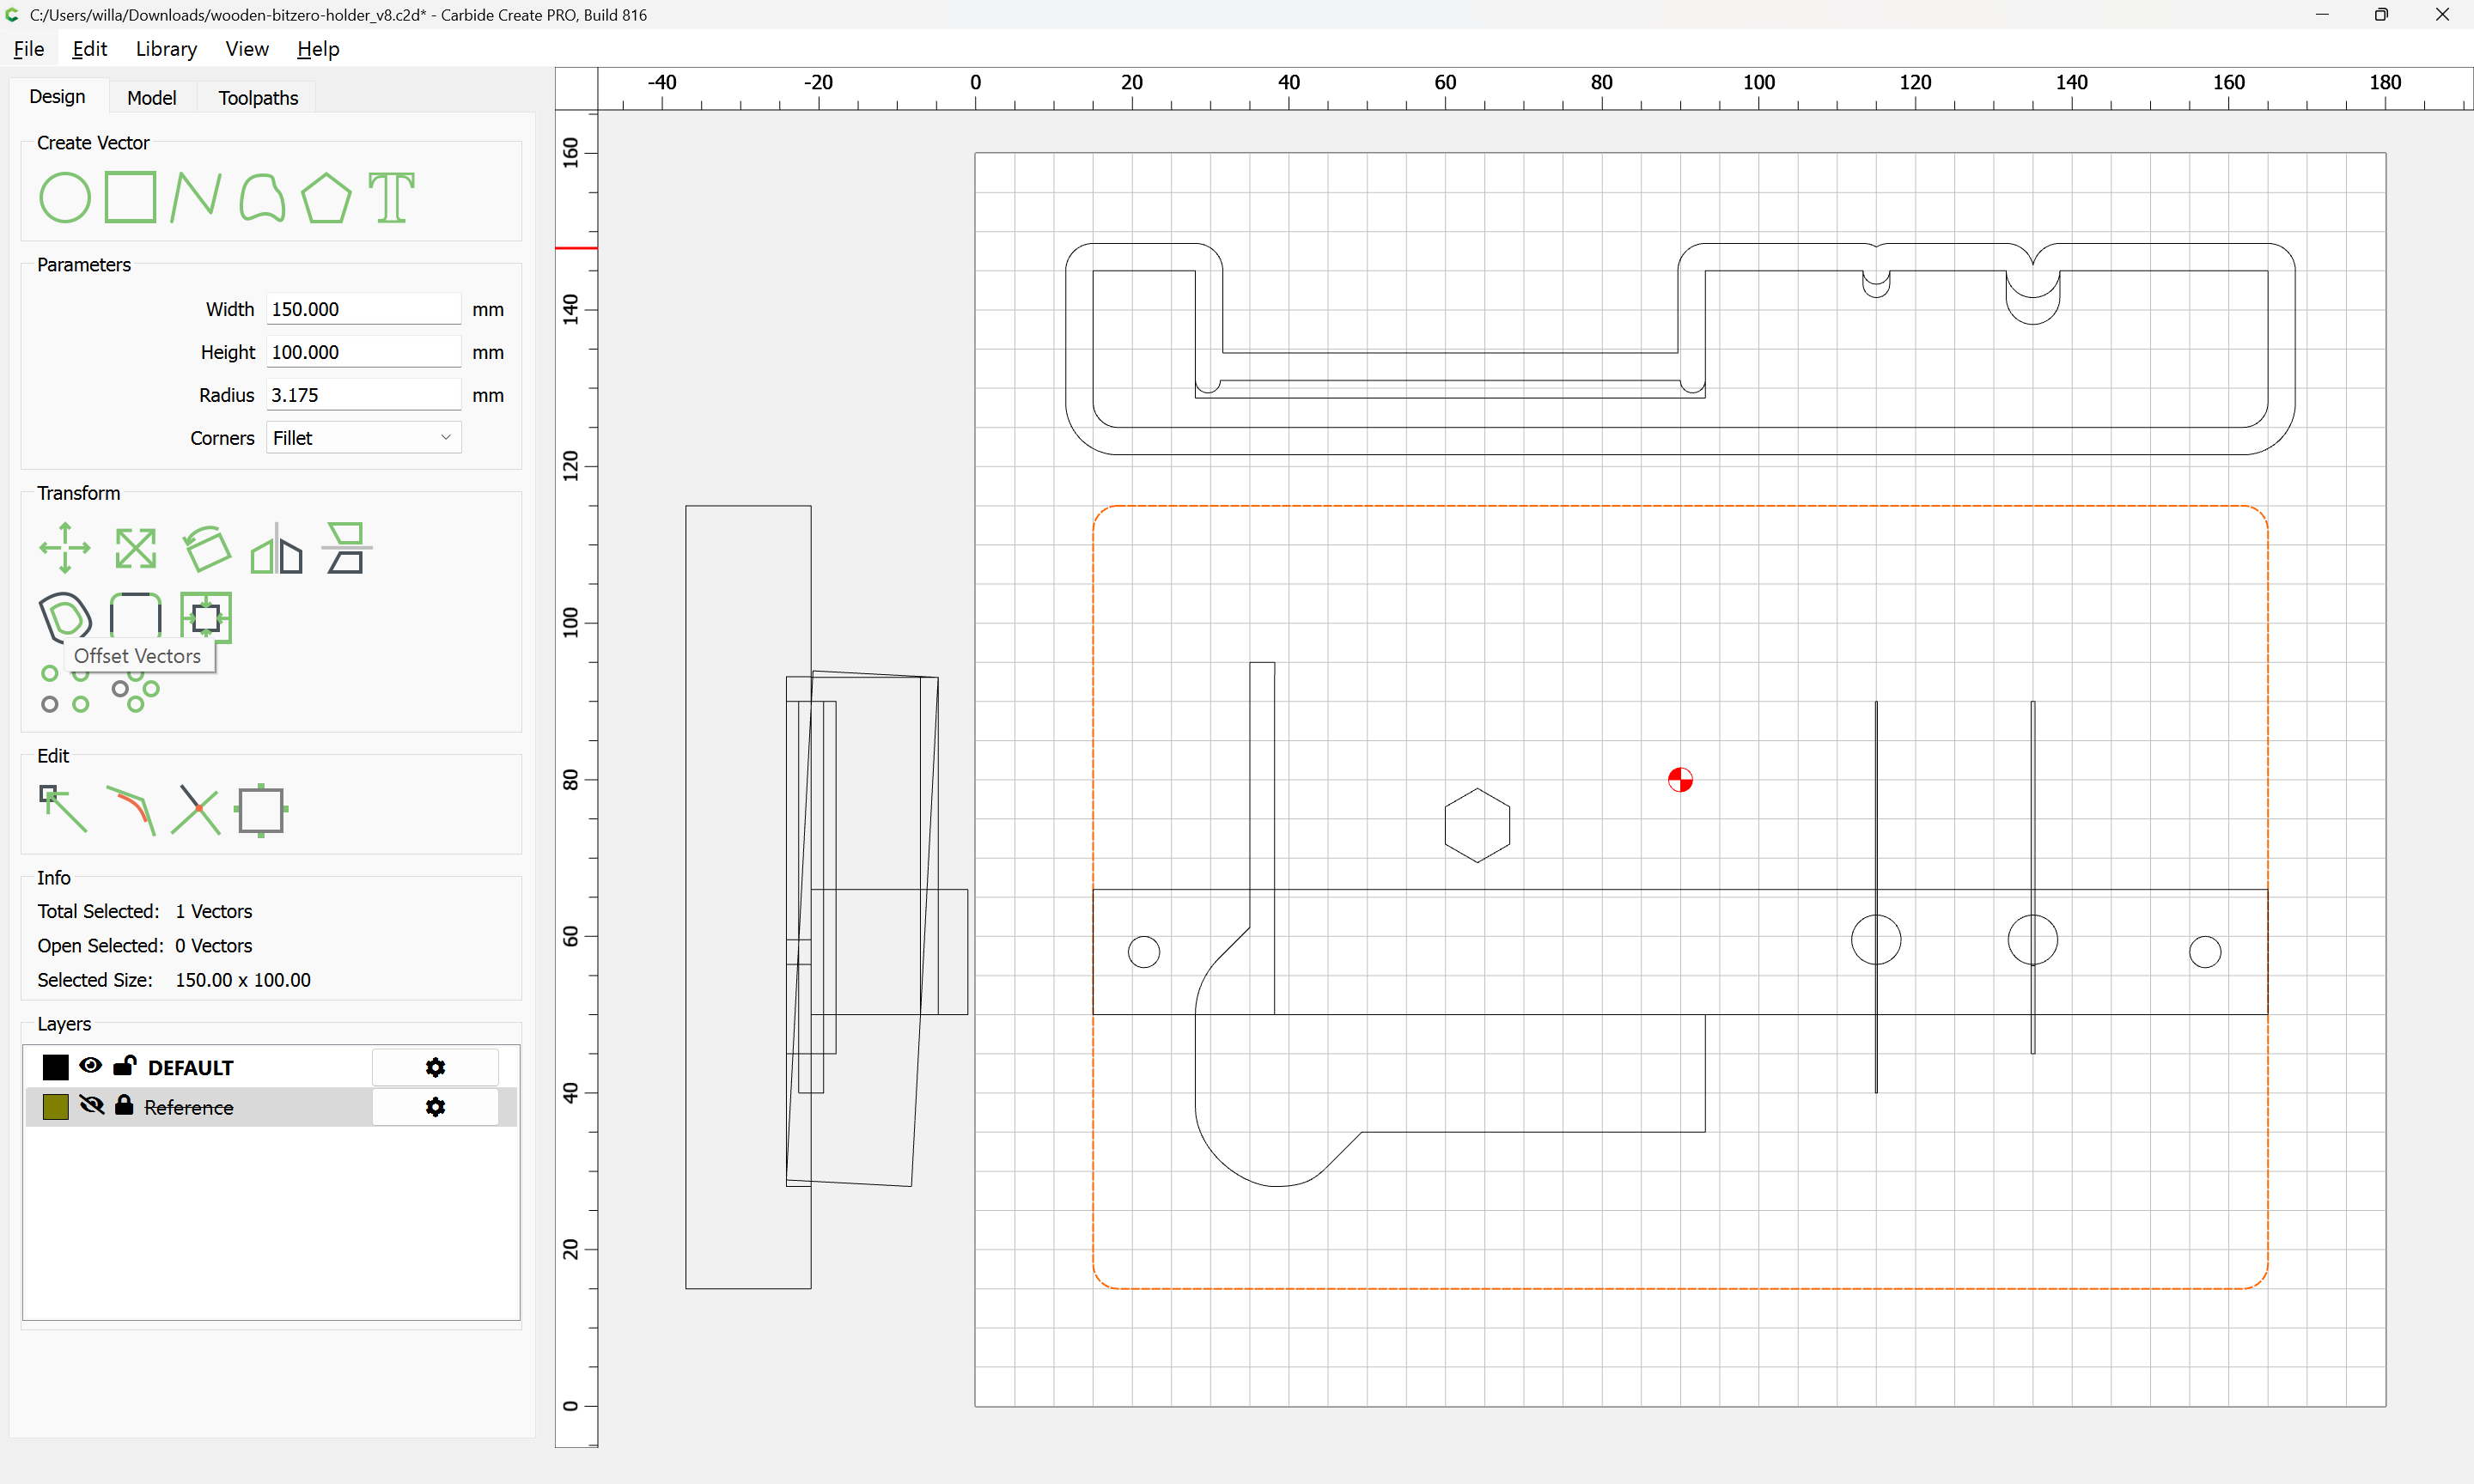Open Reference layer settings gear
This screenshot has height=1484, width=2474.
(x=435, y=1107)
